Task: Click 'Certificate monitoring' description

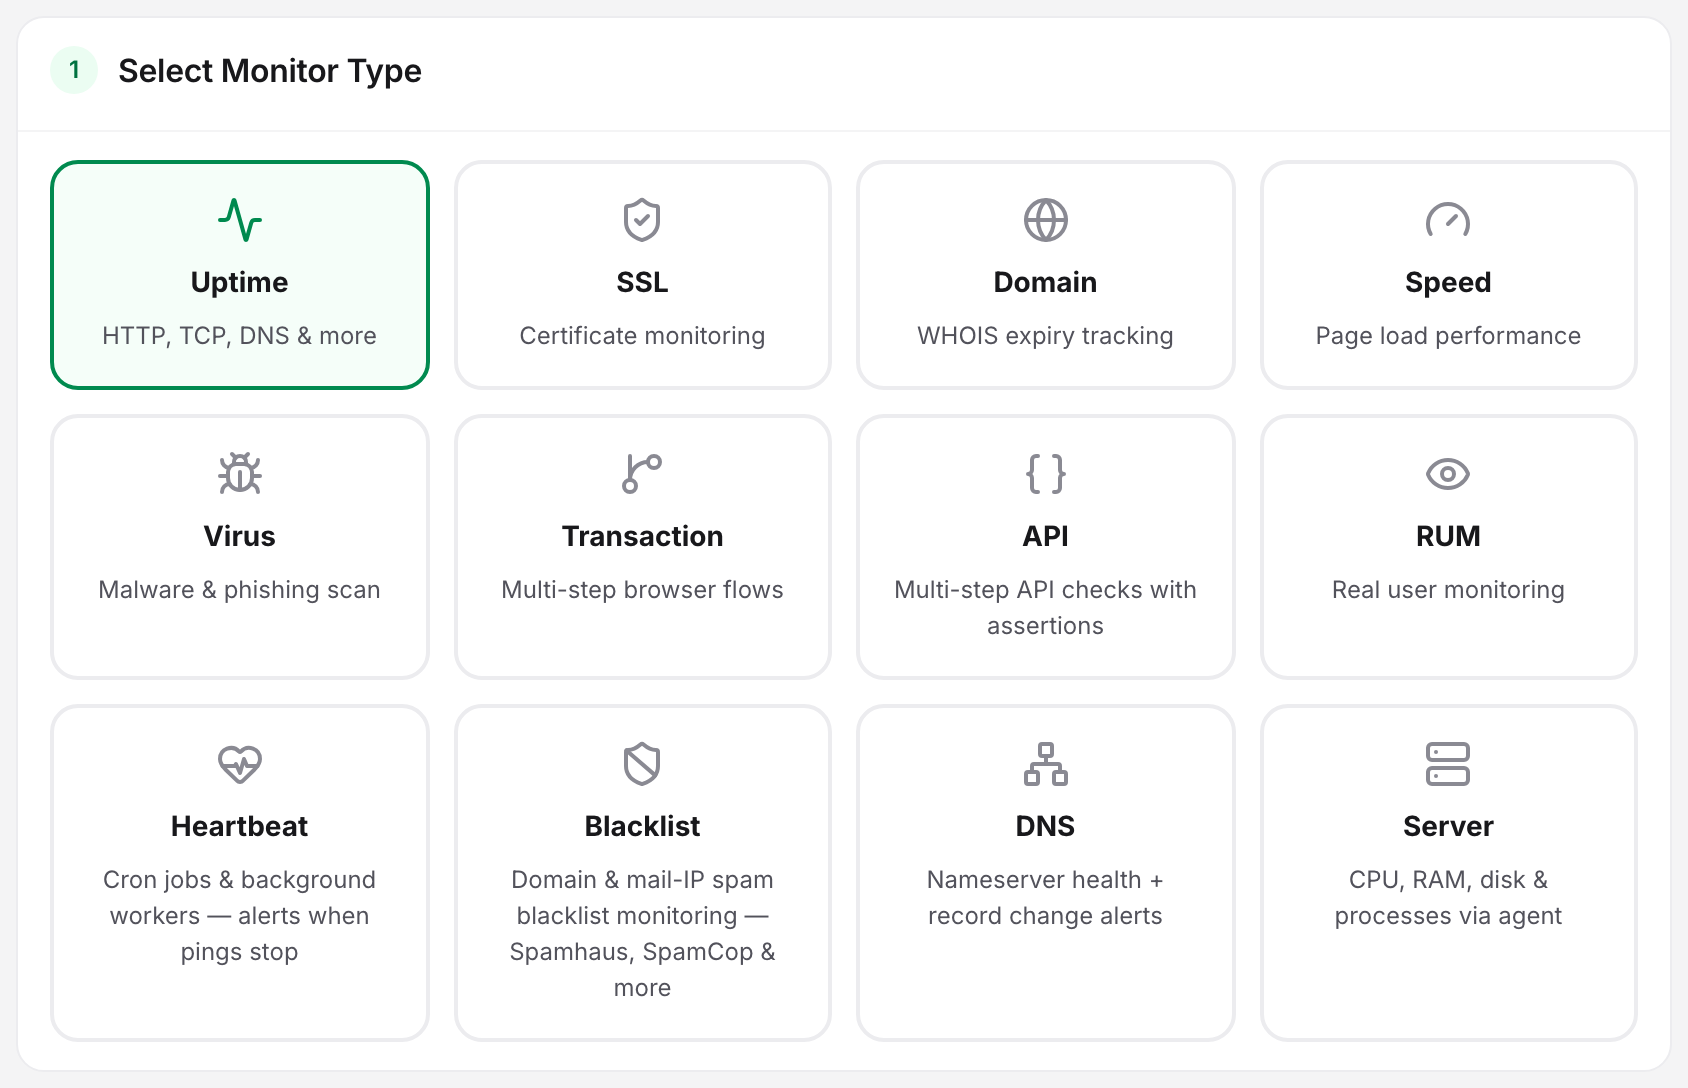Action: pyautogui.click(x=642, y=336)
